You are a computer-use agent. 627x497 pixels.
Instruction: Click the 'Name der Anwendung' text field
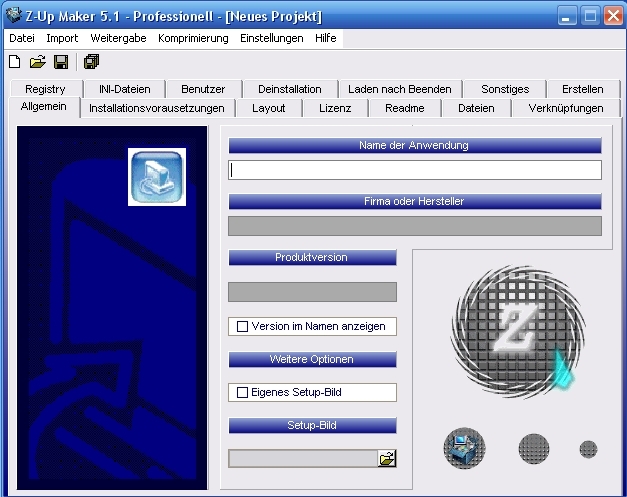point(414,170)
